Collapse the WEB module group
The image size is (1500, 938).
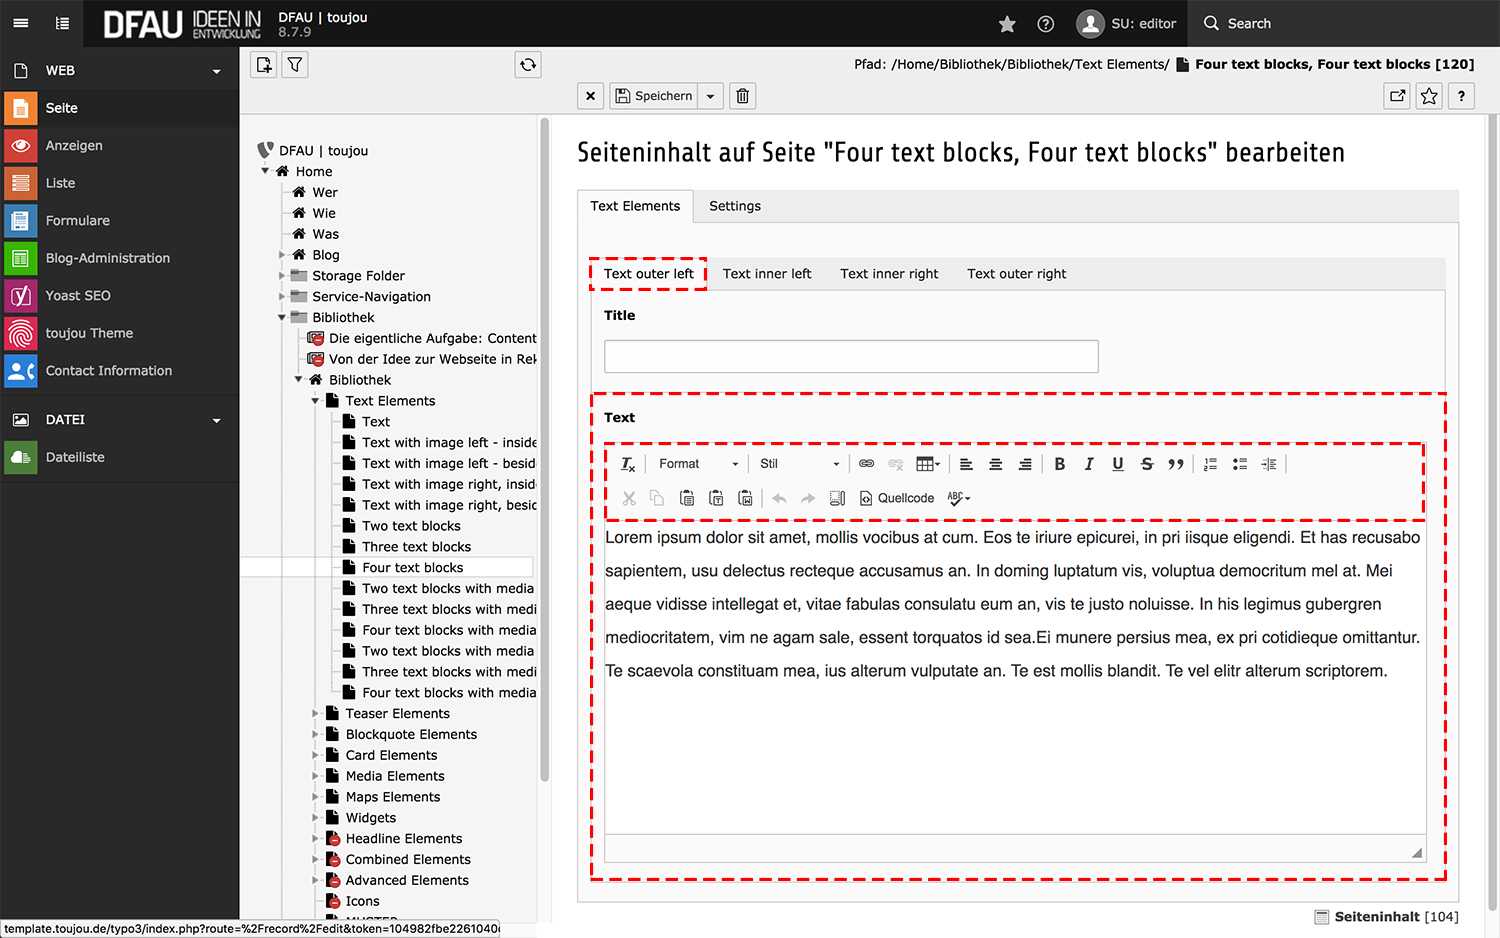(216, 71)
